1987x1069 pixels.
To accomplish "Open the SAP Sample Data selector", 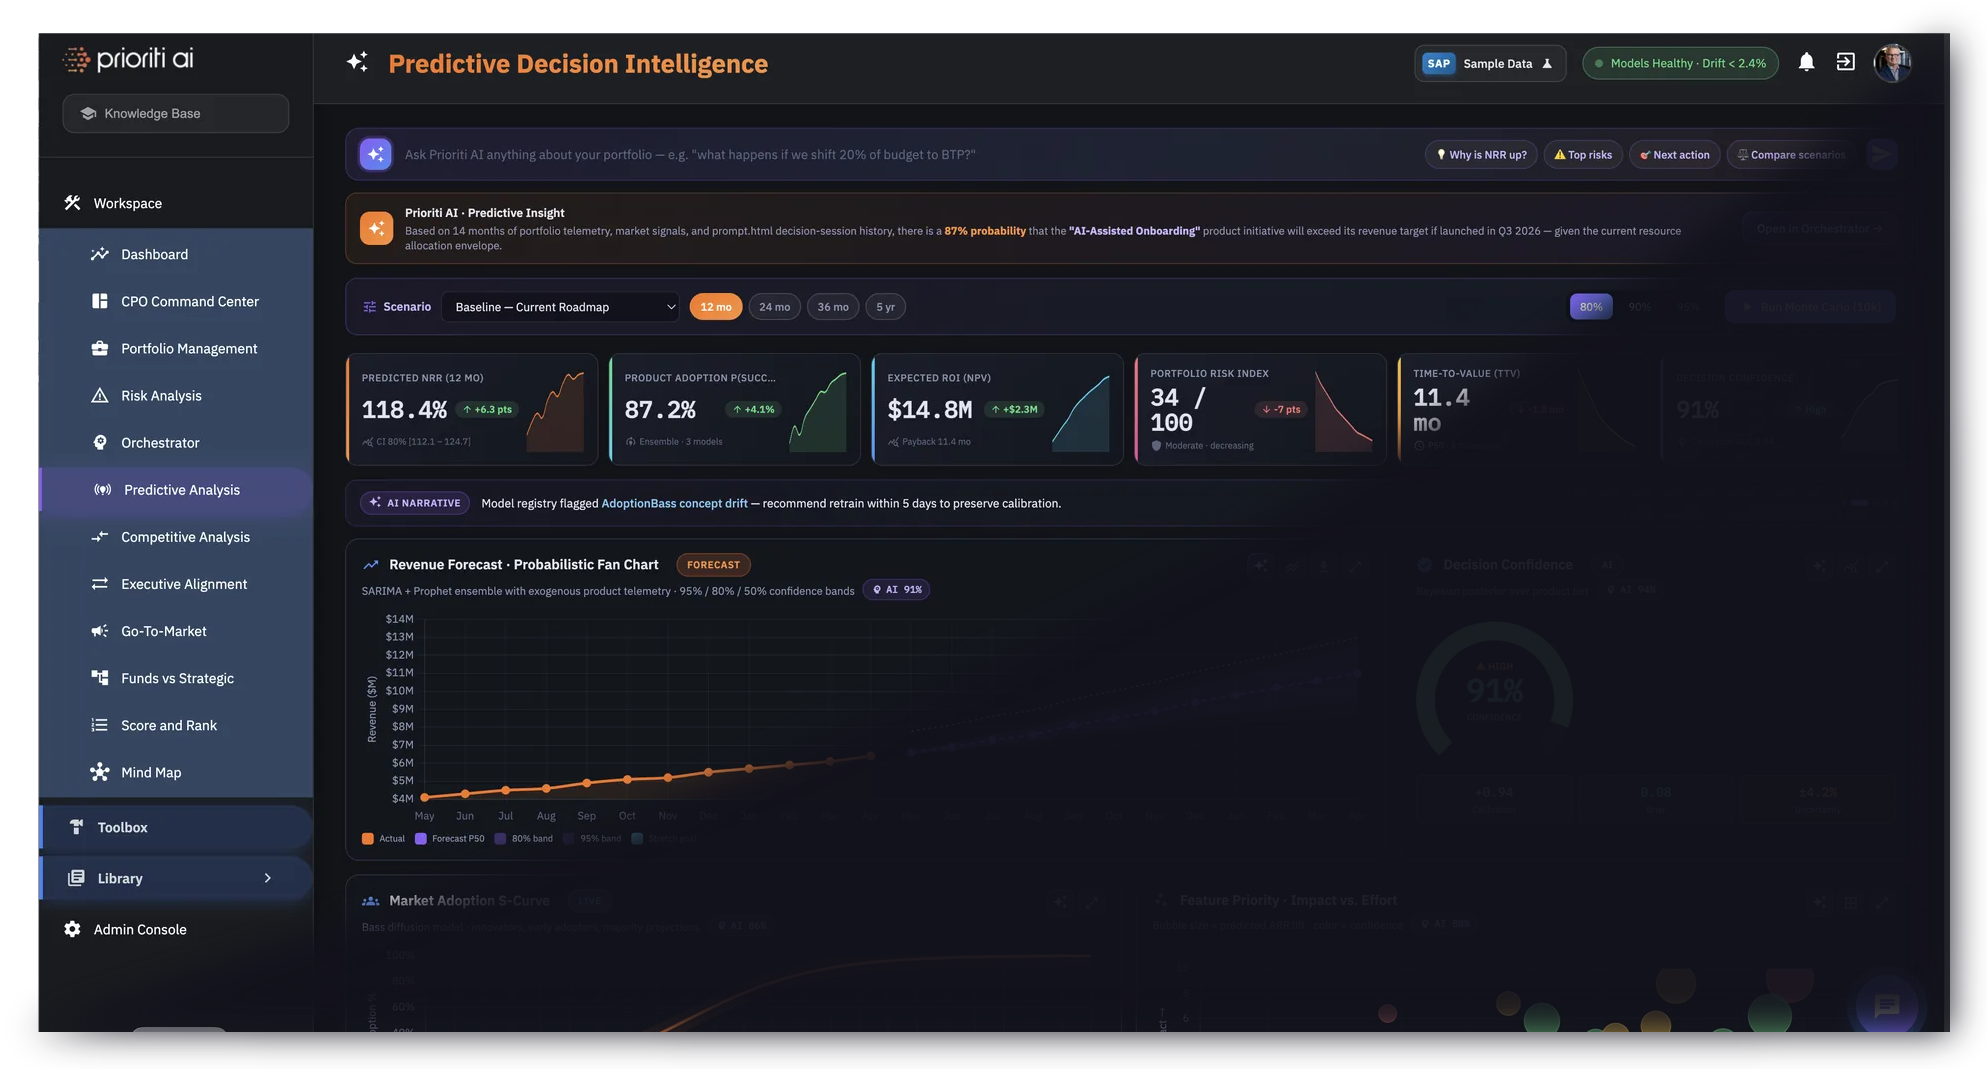I will 1489,63.
